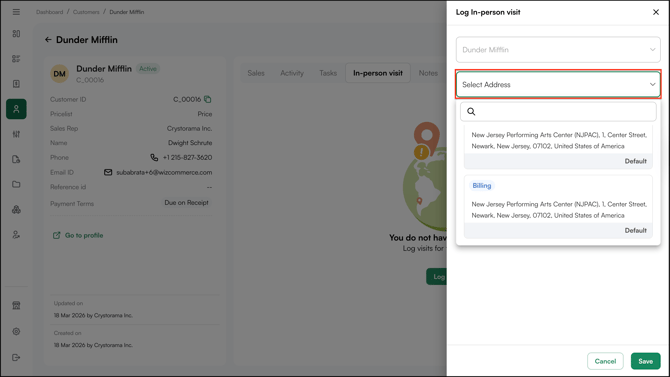Click the Due on Receipt payment term
The image size is (670, 377).
[186, 203]
